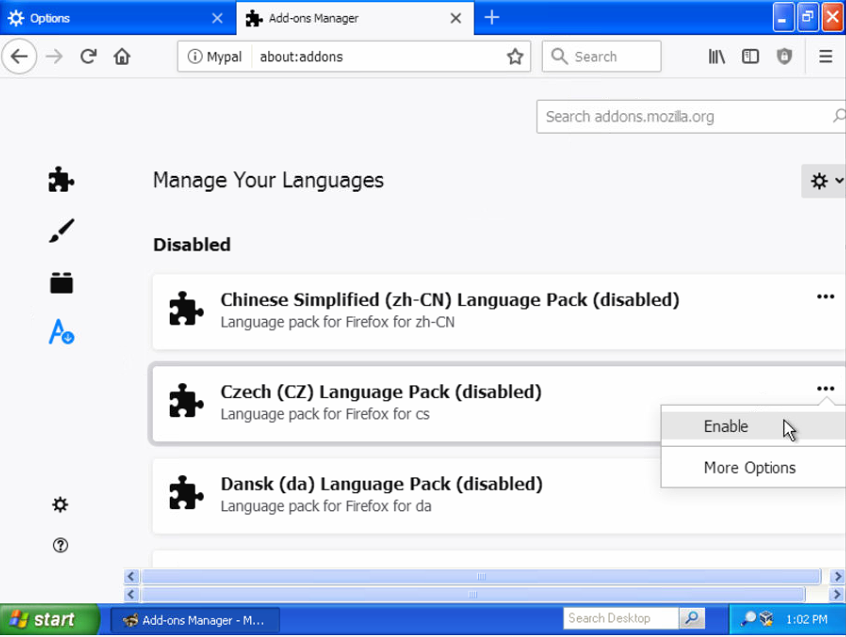Close the Options tab
Image resolution: width=846 pixels, height=637 pixels.
point(217,18)
